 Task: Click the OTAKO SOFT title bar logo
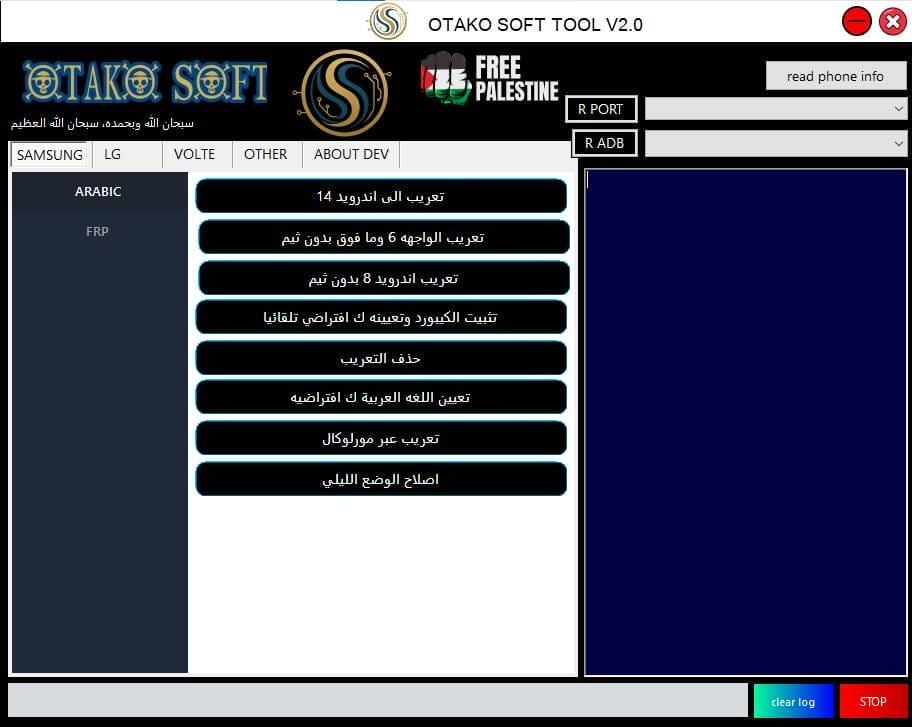tap(387, 21)
